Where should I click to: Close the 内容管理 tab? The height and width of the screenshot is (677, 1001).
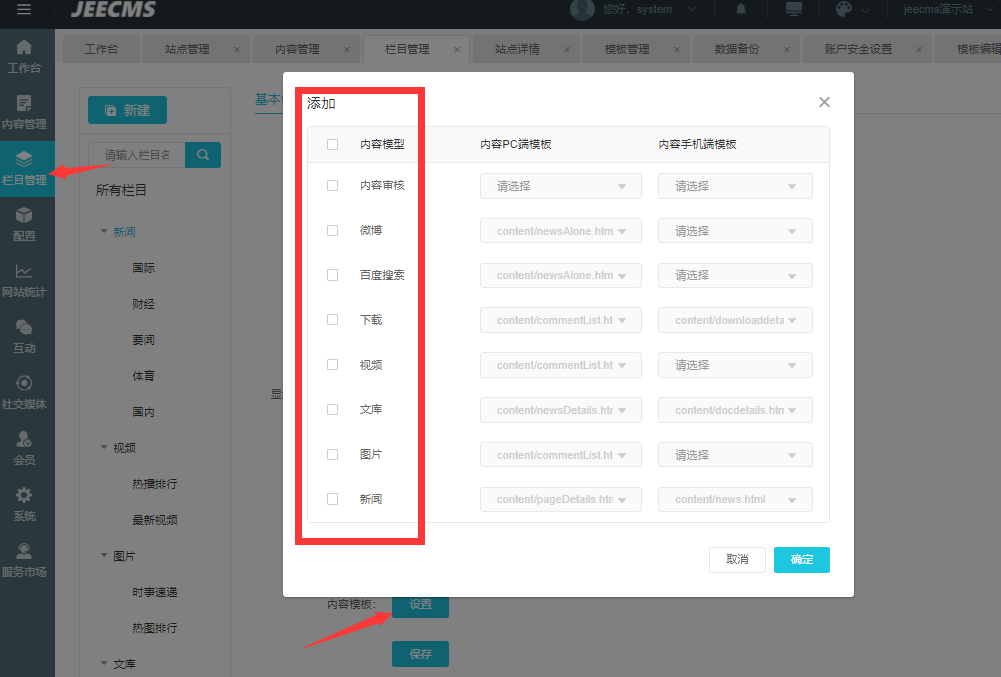347,49
